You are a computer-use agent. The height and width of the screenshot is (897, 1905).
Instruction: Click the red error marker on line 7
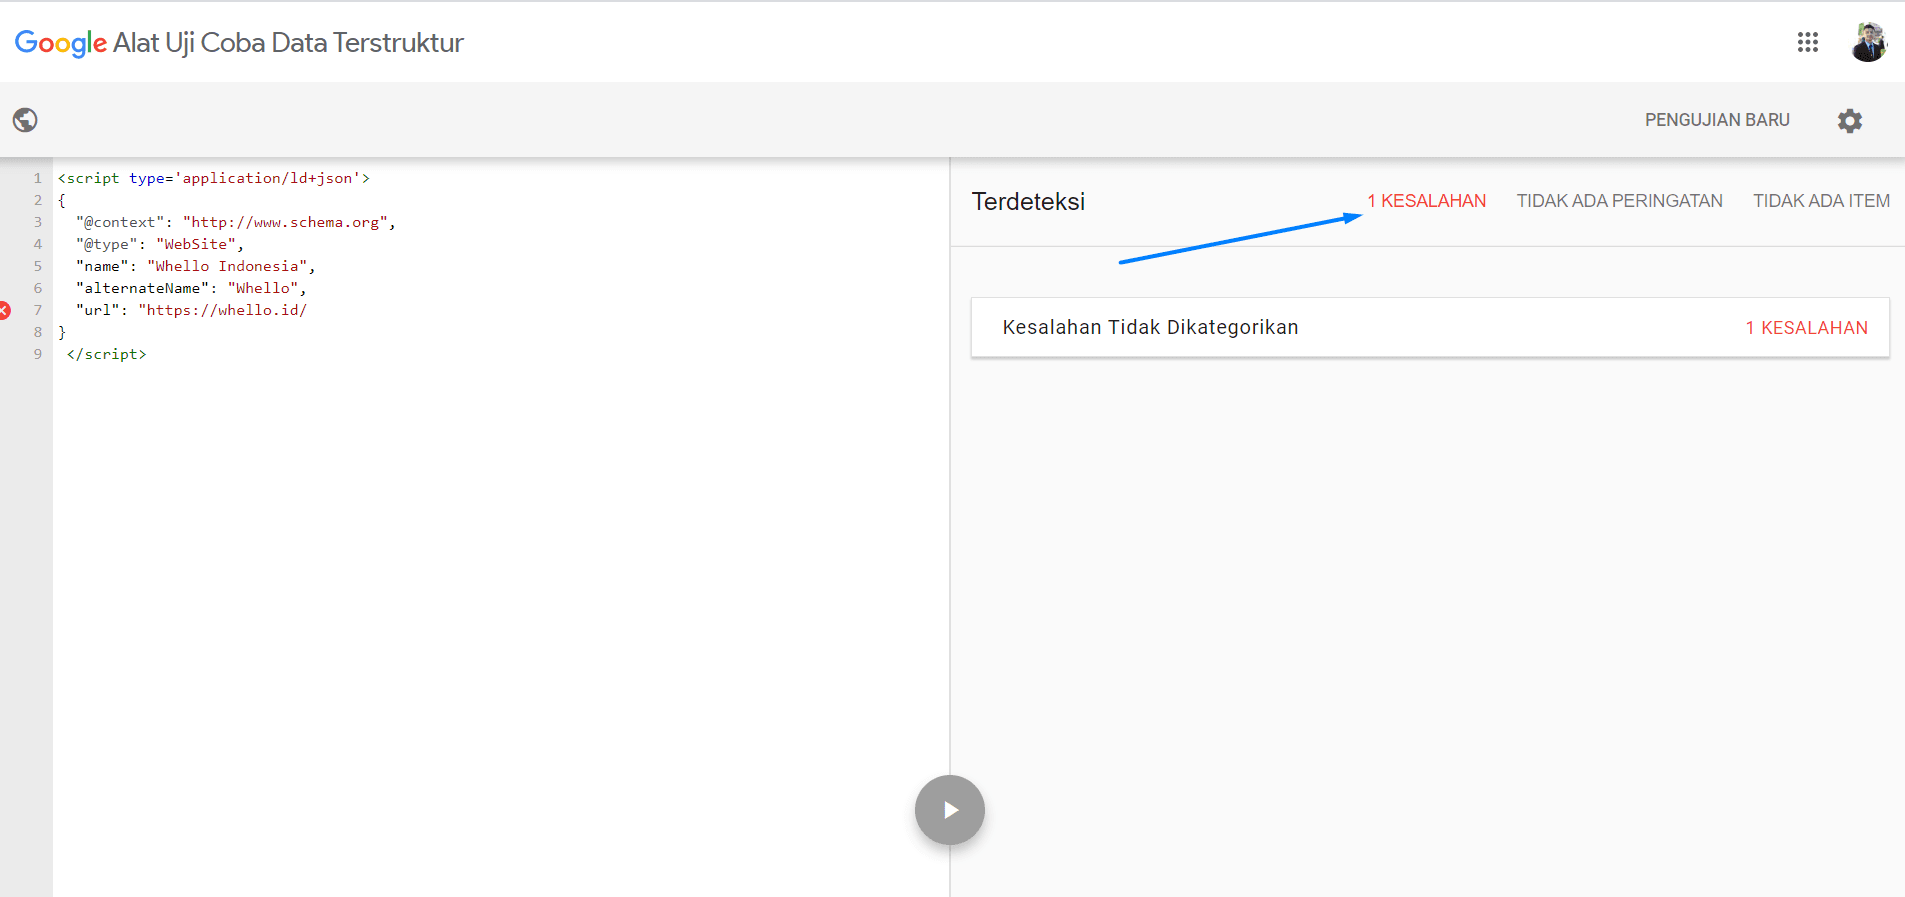pos(5,310)
